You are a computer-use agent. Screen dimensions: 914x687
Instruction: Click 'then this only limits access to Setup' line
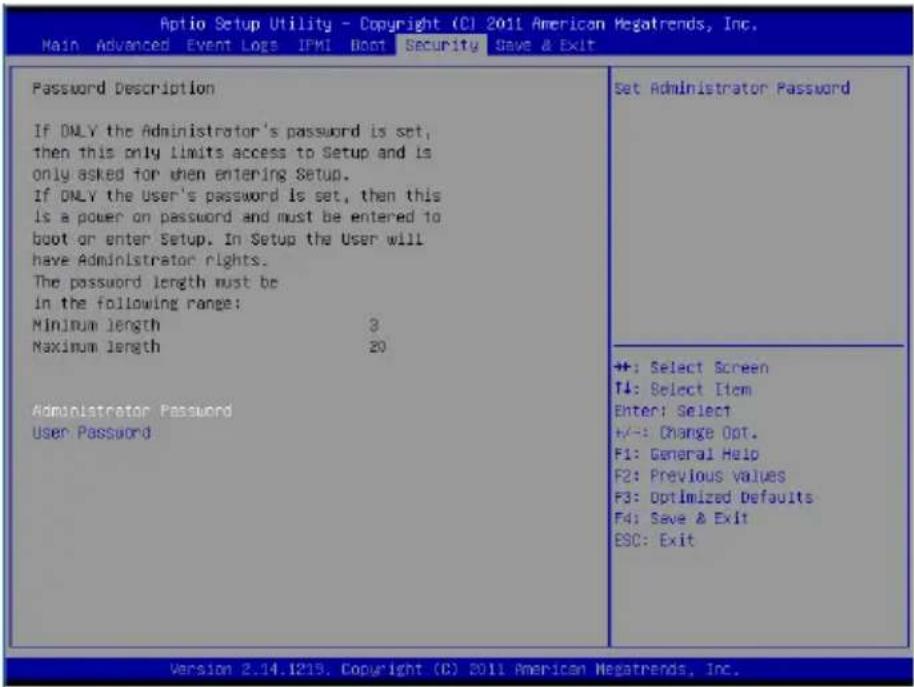[x=232, y=153]
